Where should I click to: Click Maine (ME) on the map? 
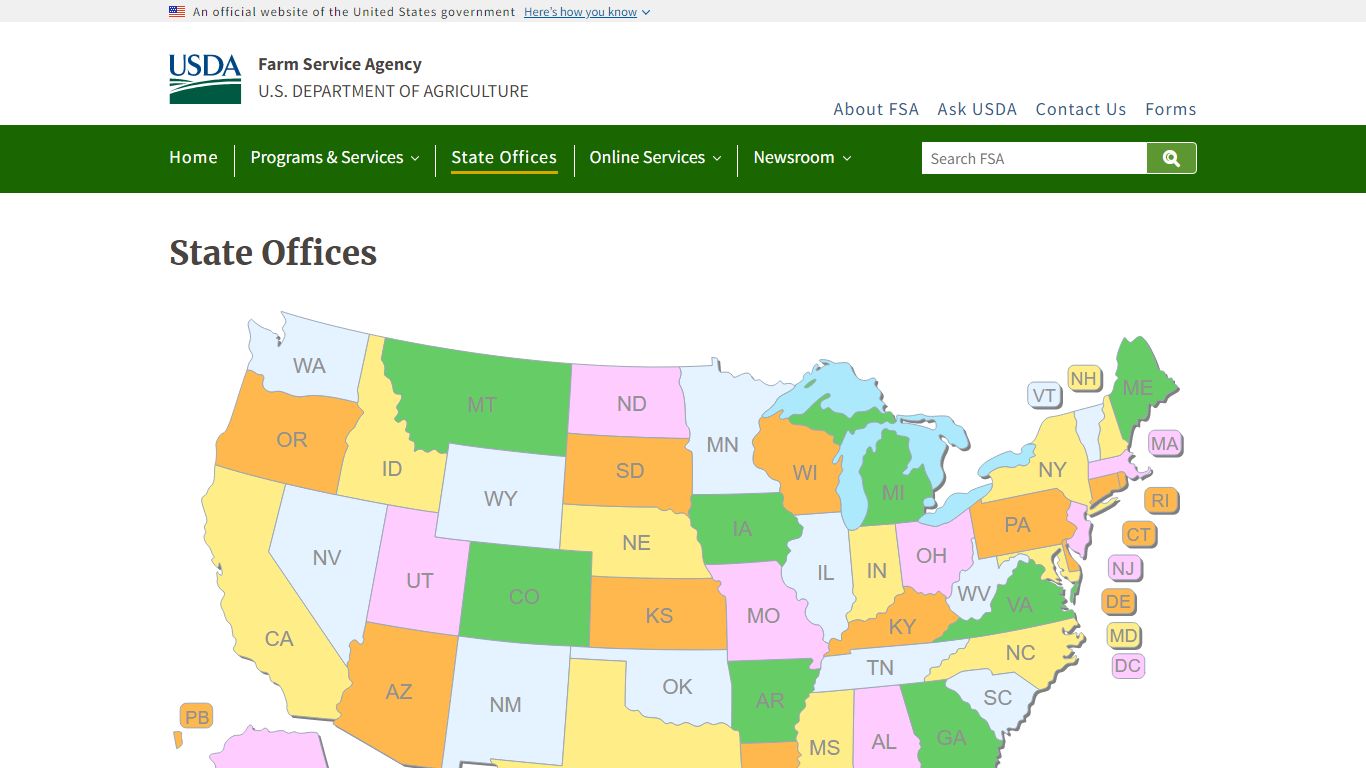pos(1137,388)
